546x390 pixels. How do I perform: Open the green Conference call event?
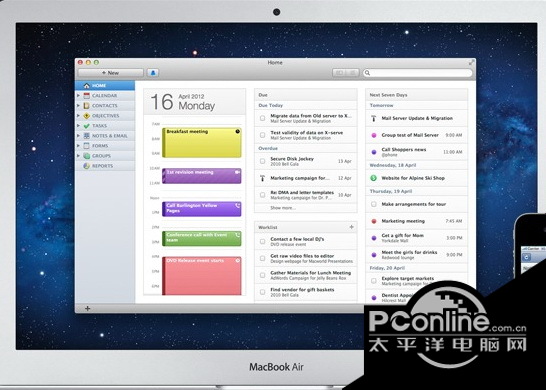tap(202, 239)
